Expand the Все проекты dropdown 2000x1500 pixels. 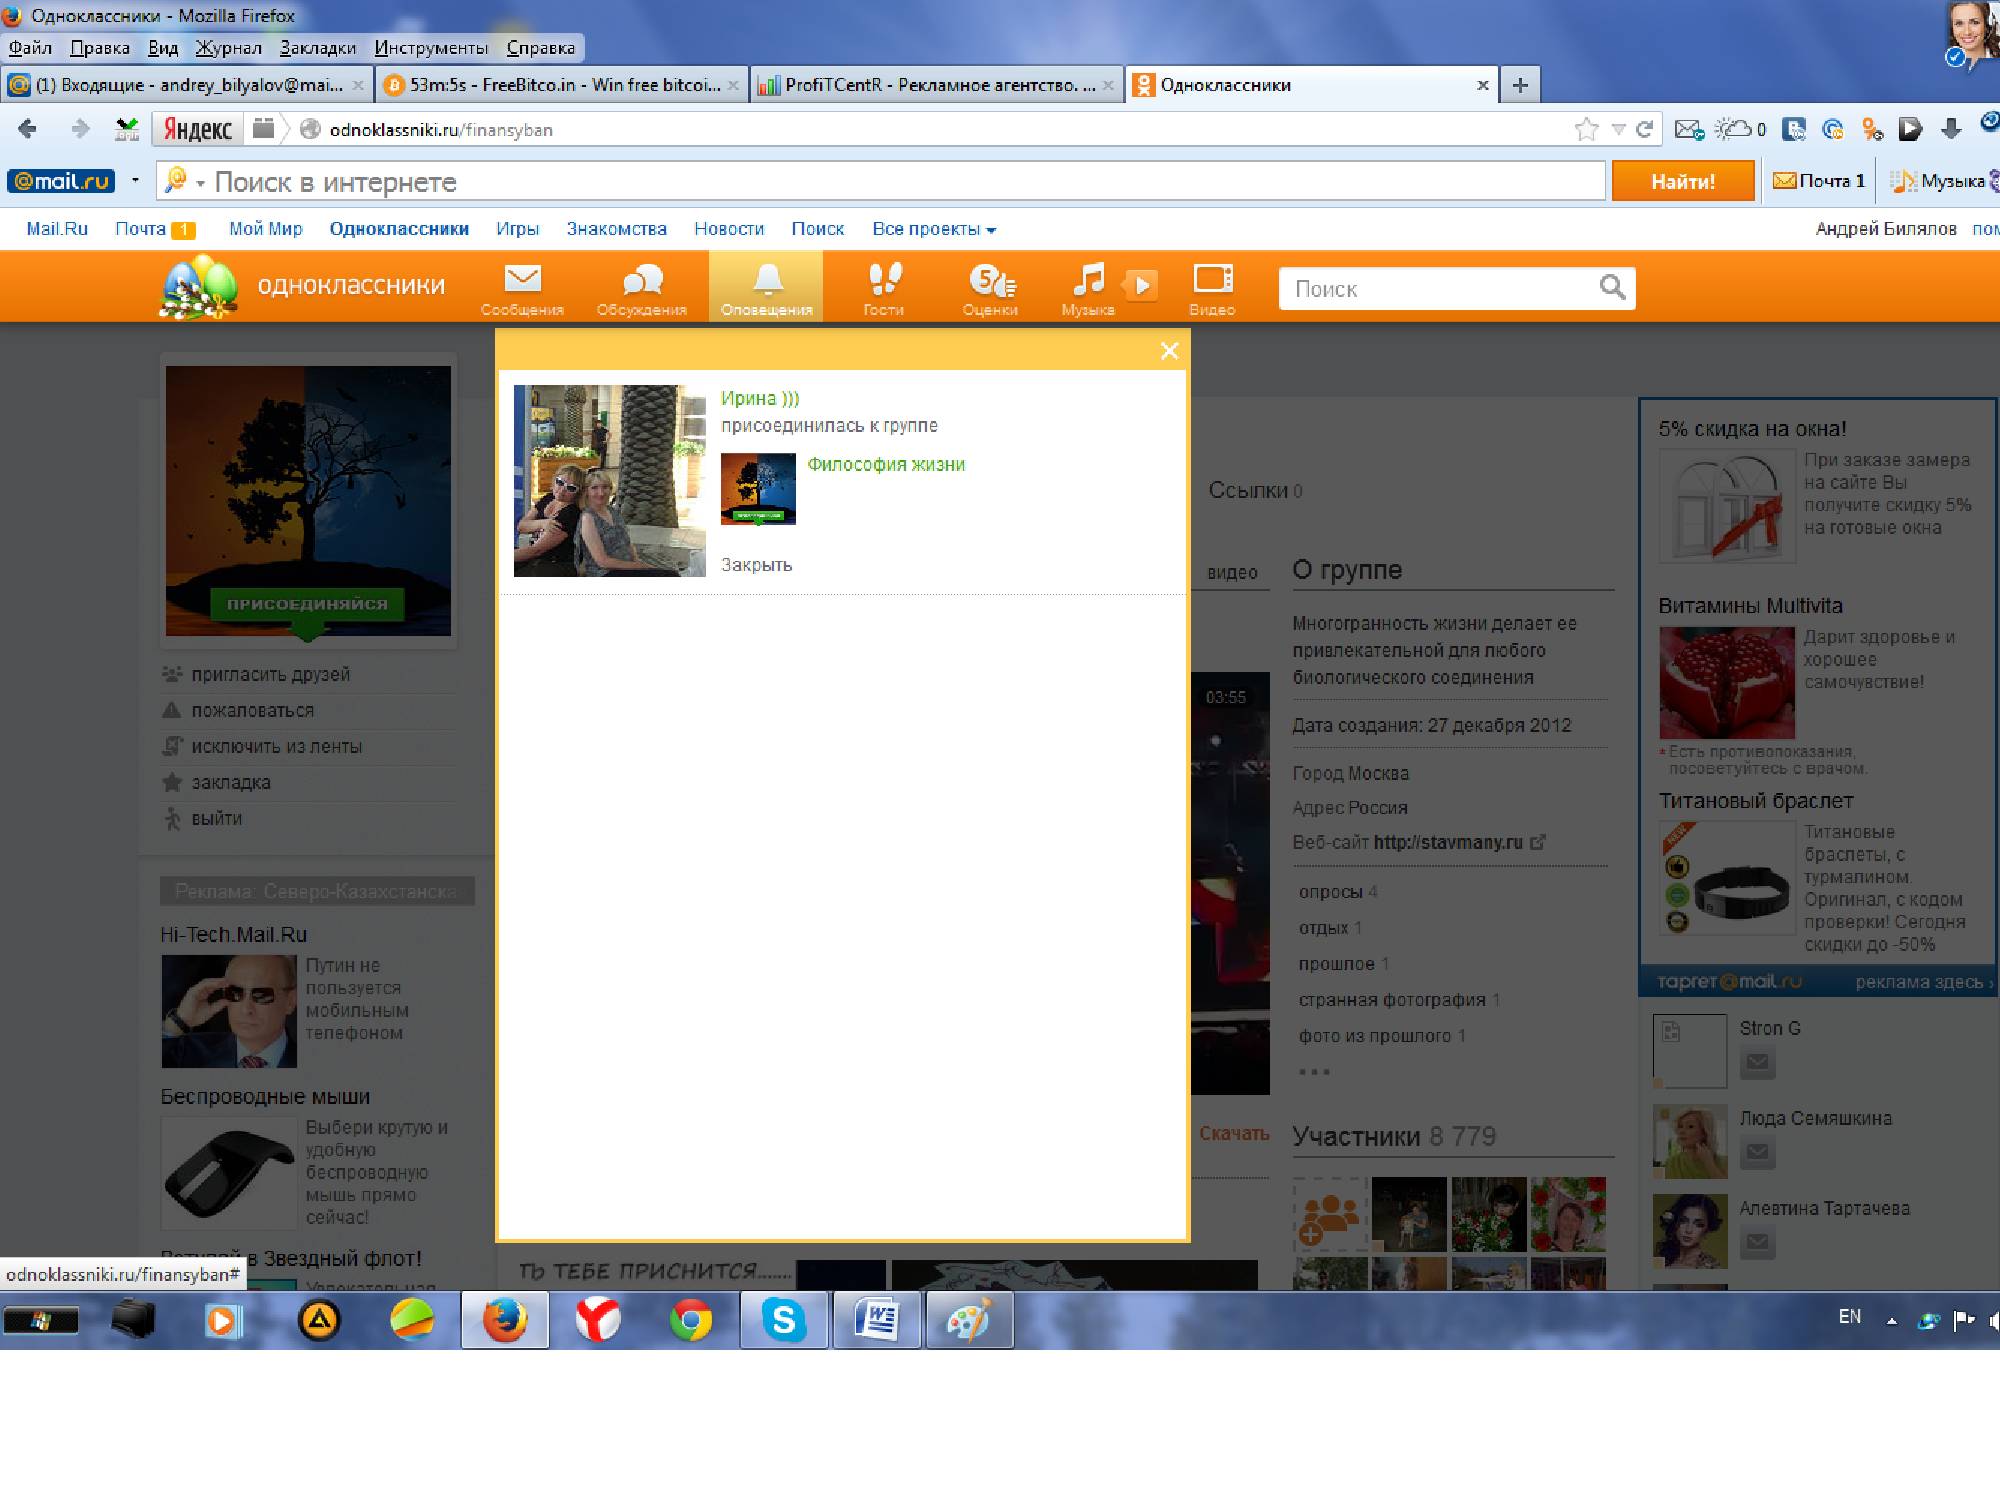click(x=934, y=229)
